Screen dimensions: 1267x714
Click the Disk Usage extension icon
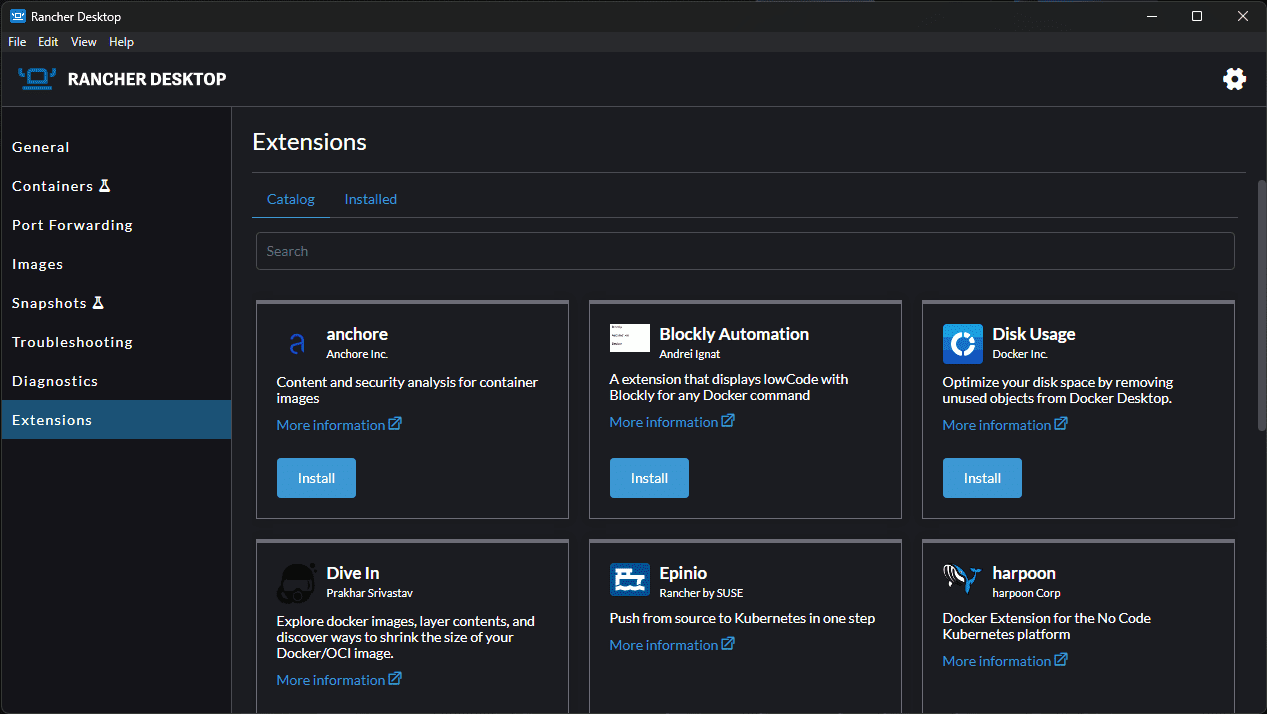point(962,344)
